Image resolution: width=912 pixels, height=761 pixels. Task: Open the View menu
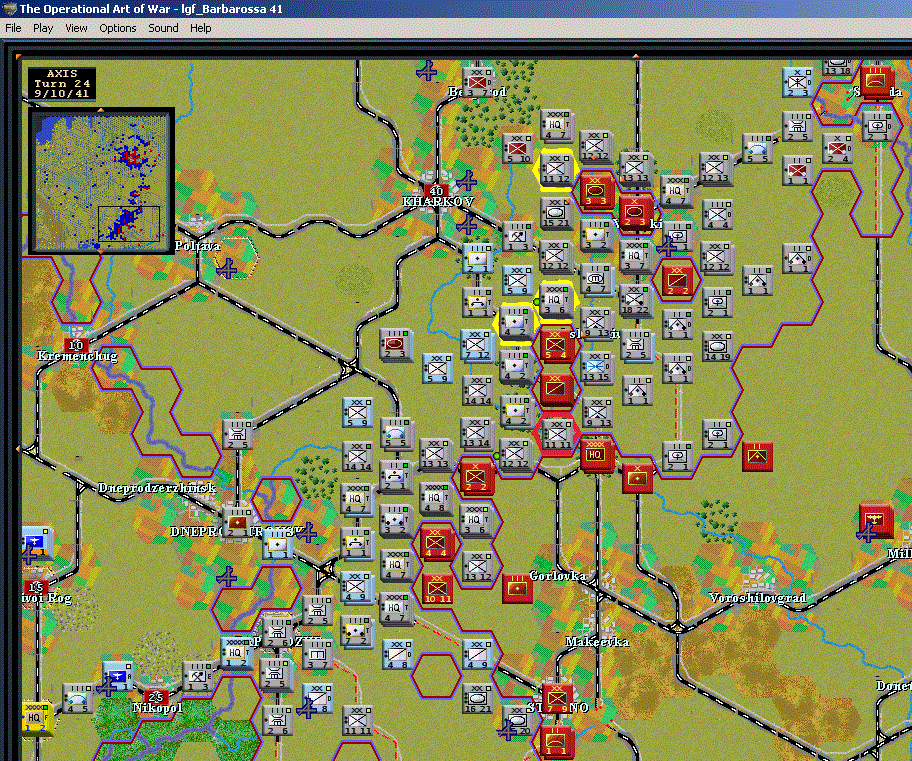[76, 28]
